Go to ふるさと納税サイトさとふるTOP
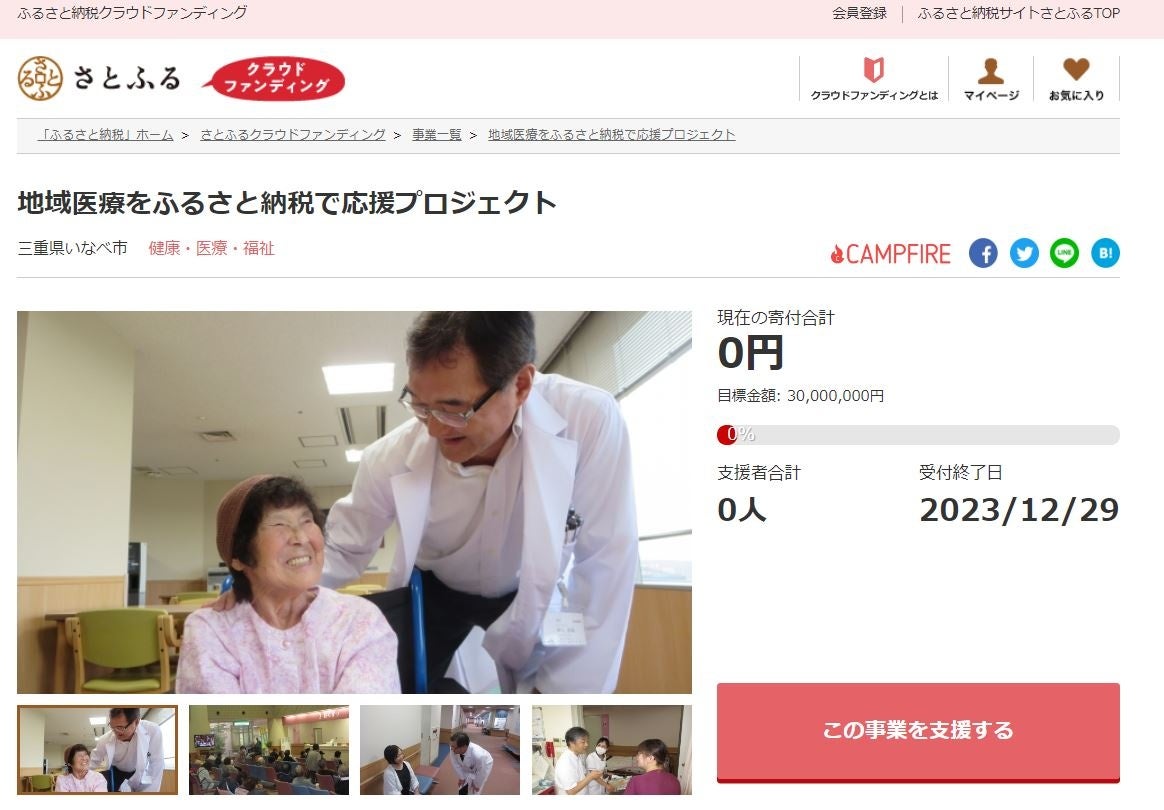The image size is (1164, 810). [x=1018, y=13]
